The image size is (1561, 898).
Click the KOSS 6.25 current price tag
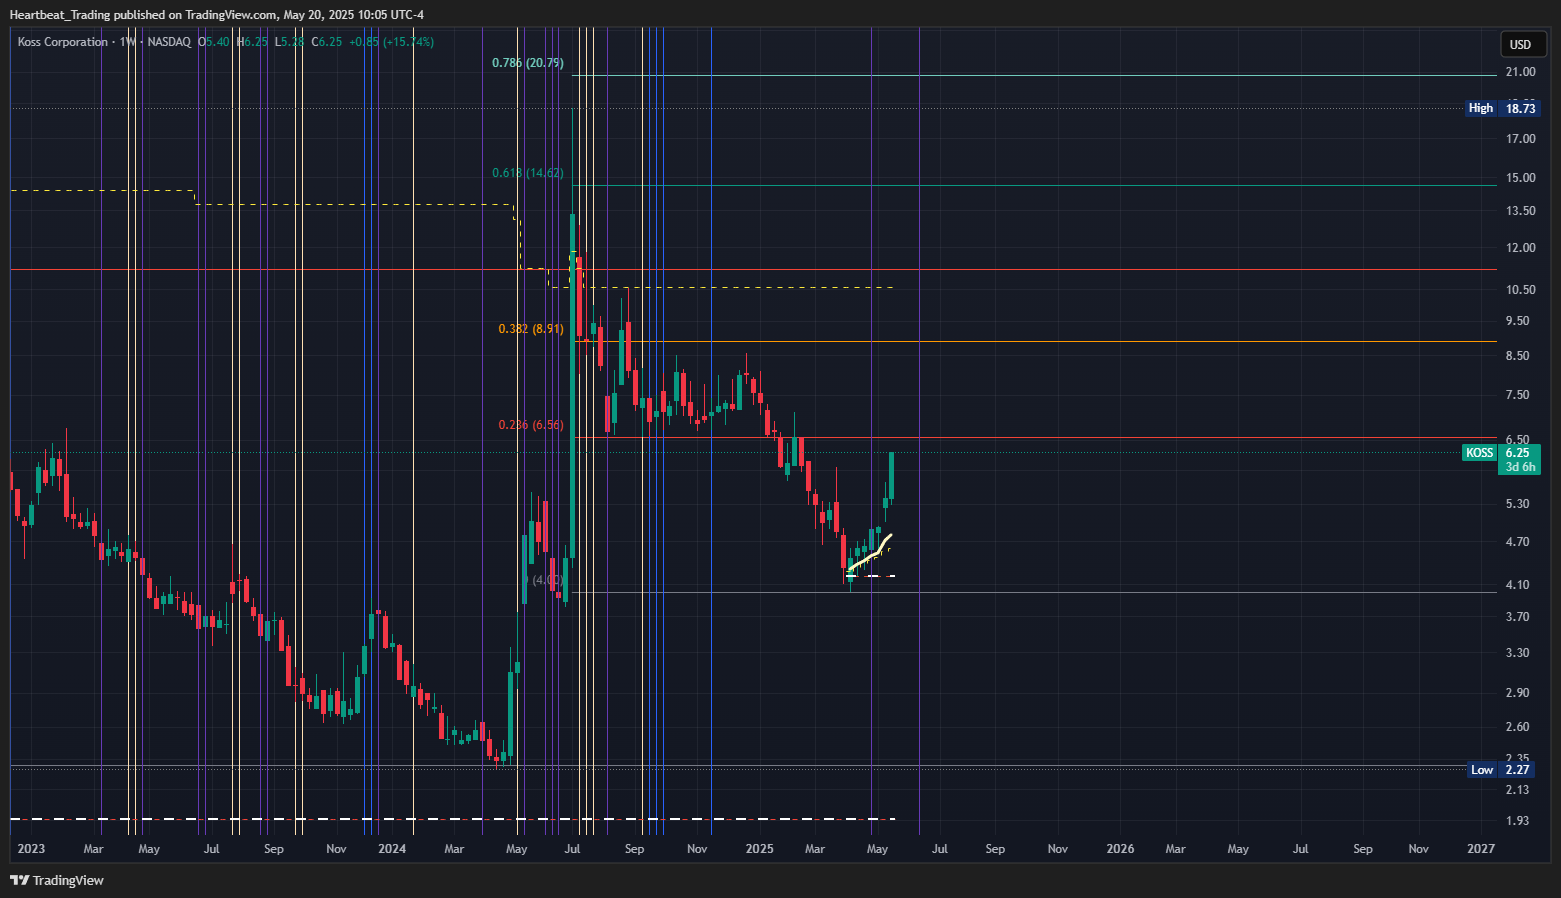pos(1500,453)
